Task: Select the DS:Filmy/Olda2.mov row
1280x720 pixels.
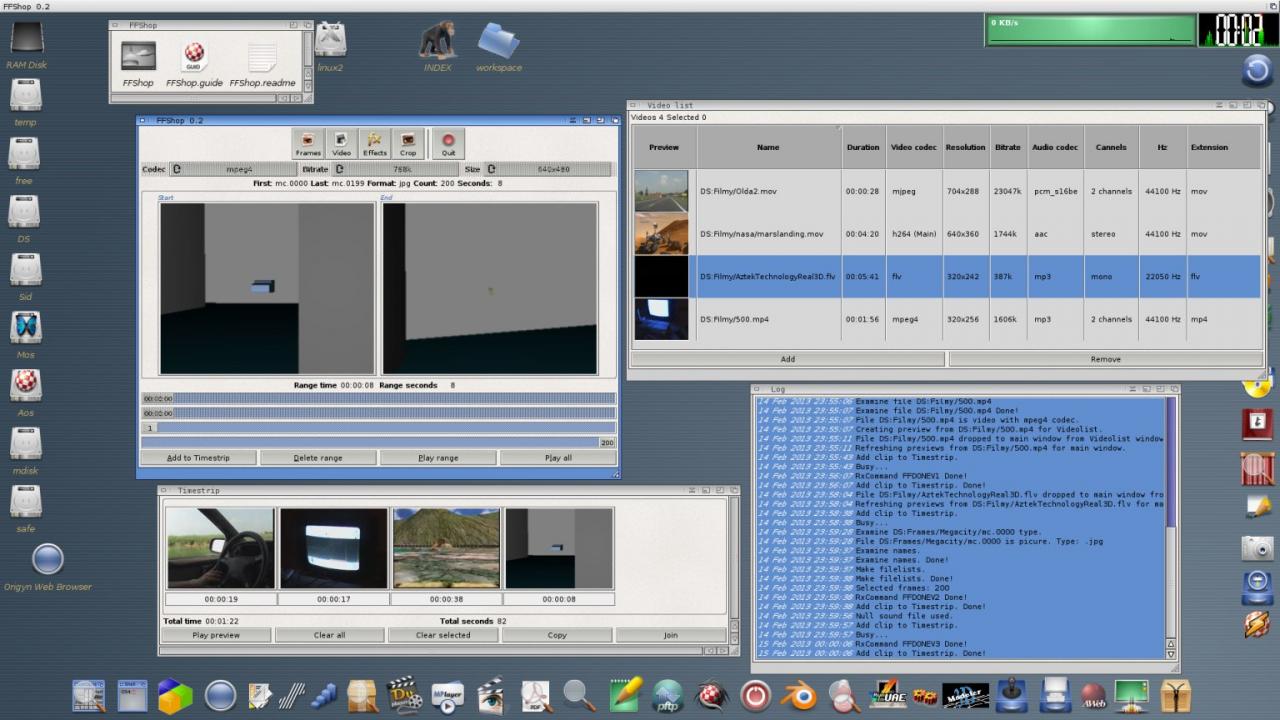Action: (768, 191)
